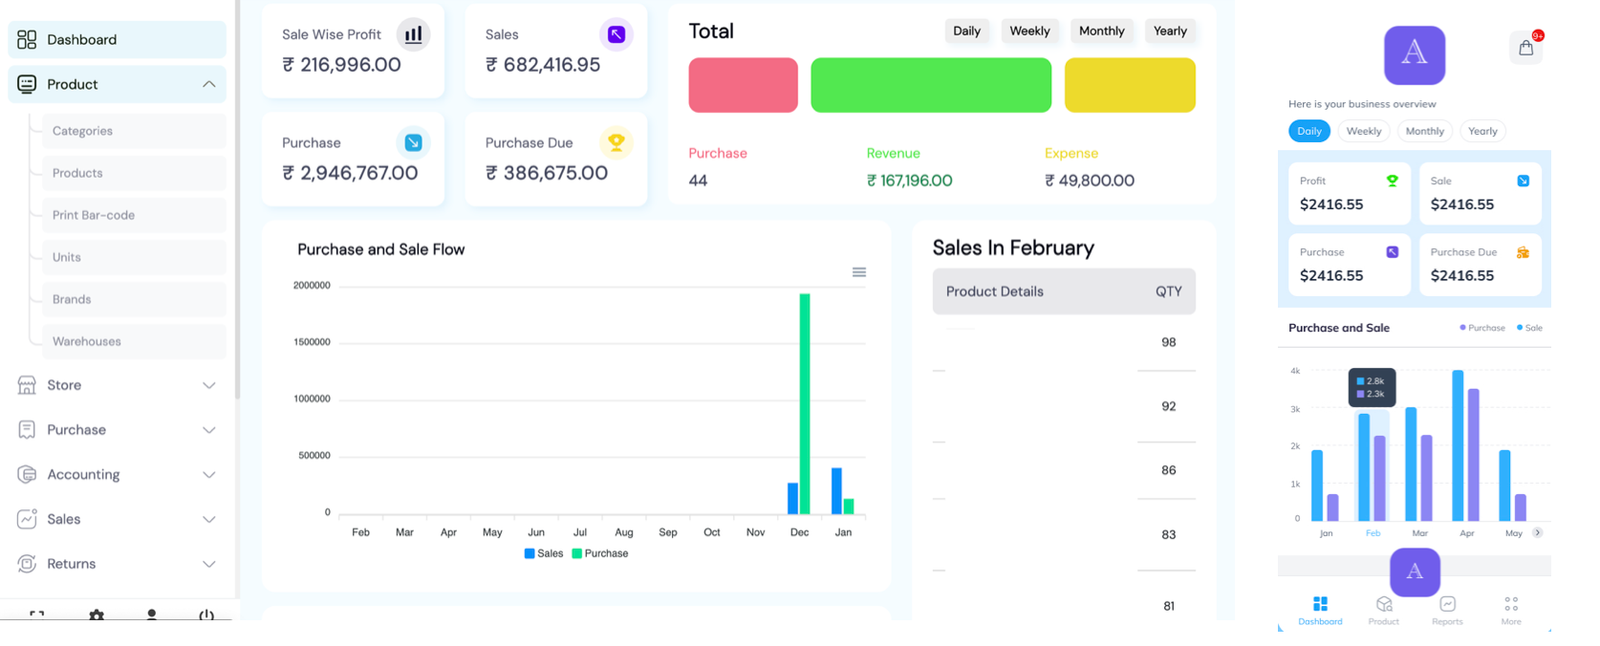Click the orange icon on mobile Purchase Due card

[x=1523, y=252]
